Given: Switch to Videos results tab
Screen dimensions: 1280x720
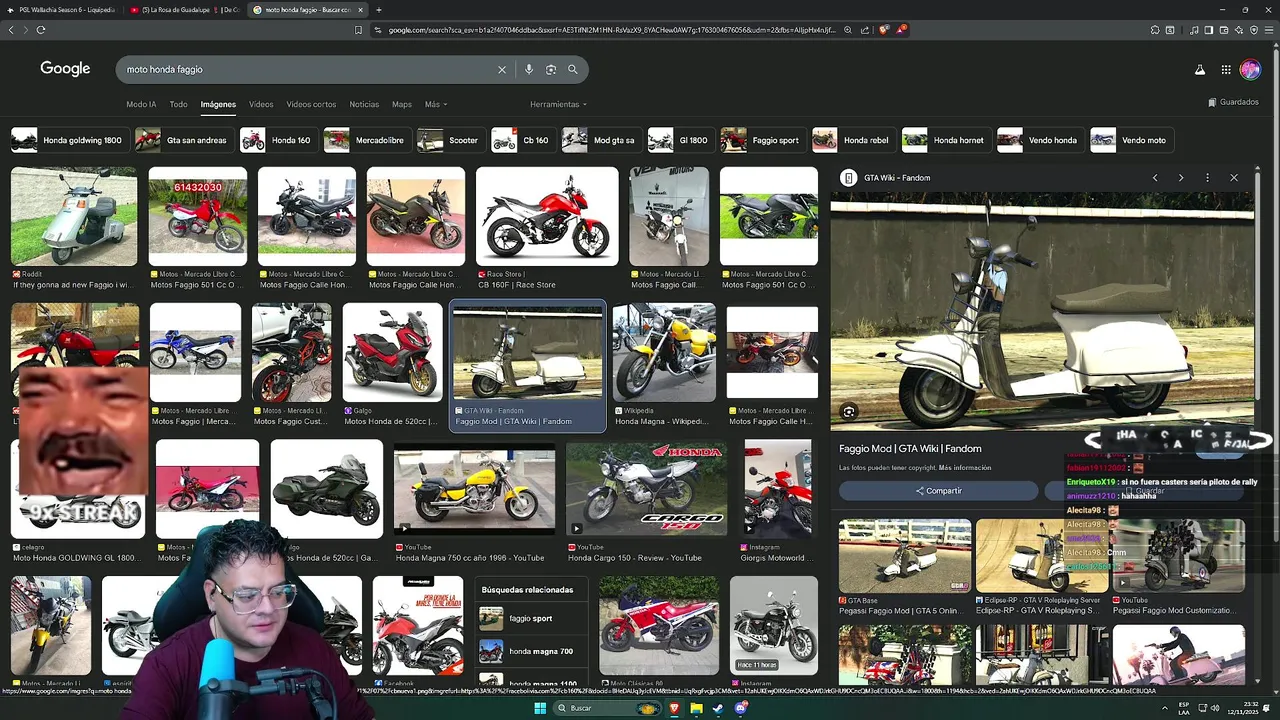Looking at the screenshot, I should pyautogui.click(x=261, y=104).
